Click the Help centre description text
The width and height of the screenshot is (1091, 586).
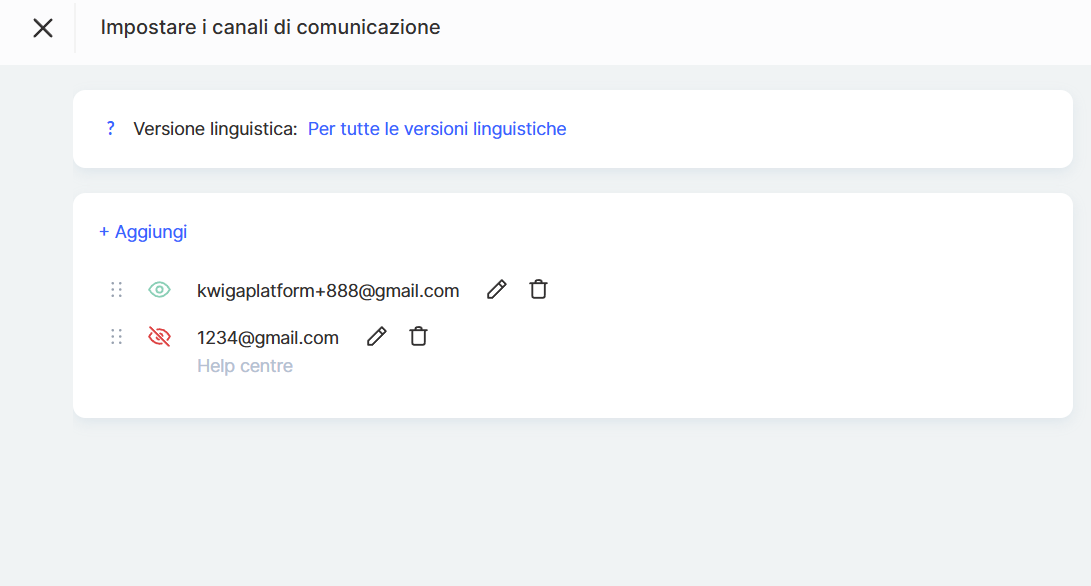[x=245, y=366]
